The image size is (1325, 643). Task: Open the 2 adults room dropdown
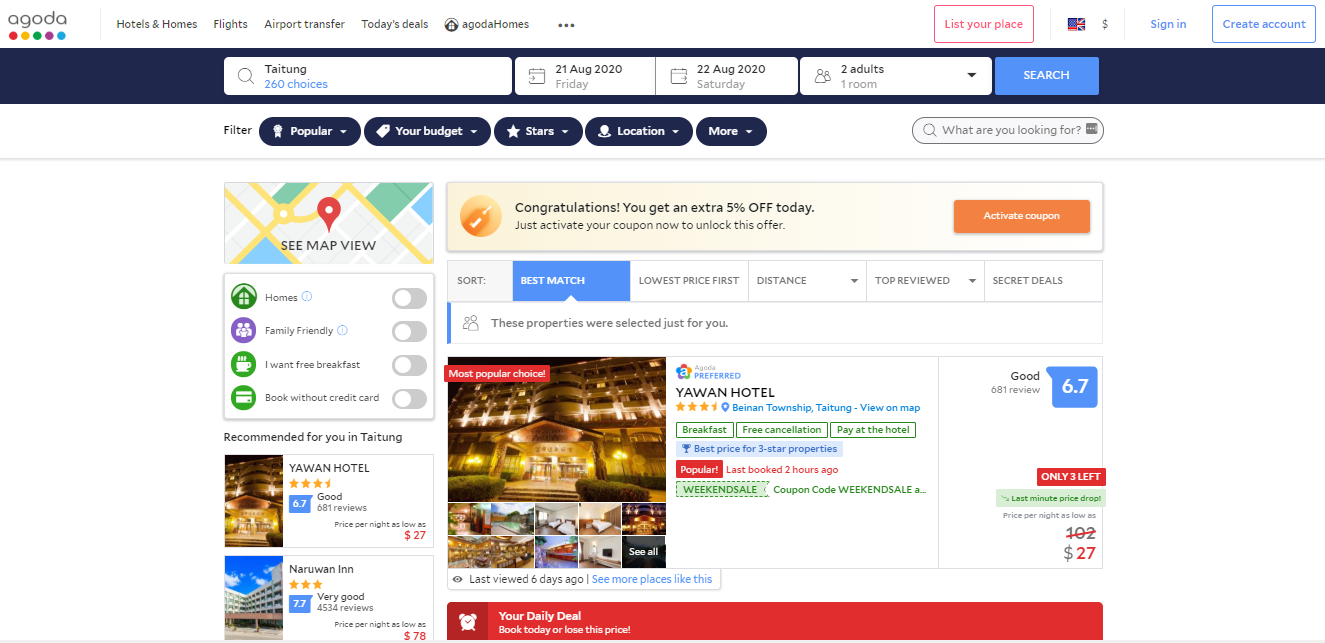pyautogui.click(x=896, y=76)
